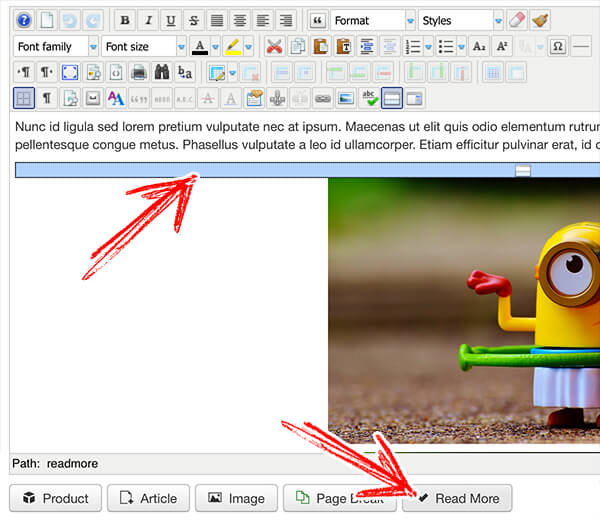Open the search and replace icon

pos(185,72)
